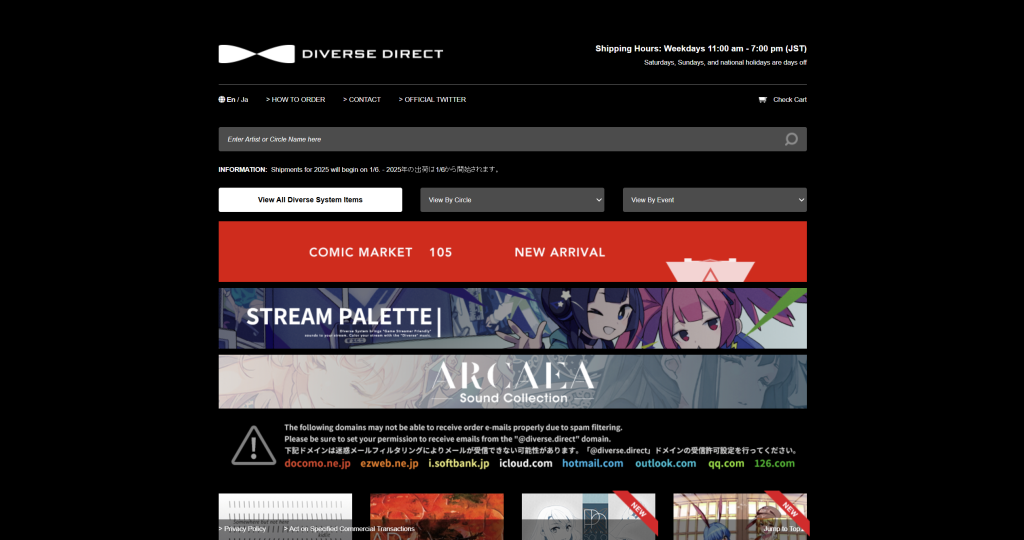Viewport: 1024px width, 540px height.
Task: Click the Shipping Hours header text
Action: tap(701, 49)
